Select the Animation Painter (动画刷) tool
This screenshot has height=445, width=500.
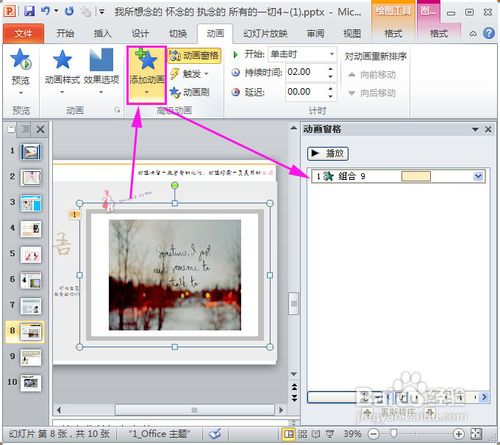pos(189,92)
